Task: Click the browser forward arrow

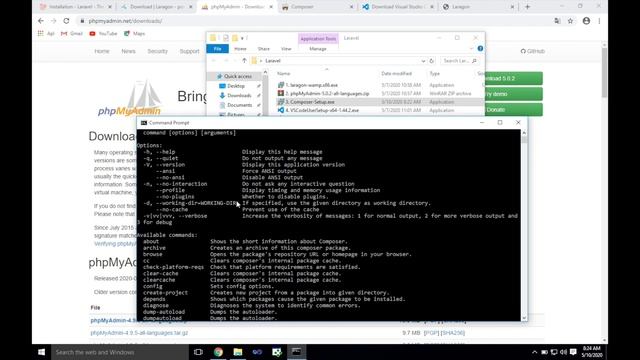Action: (53, 21)
